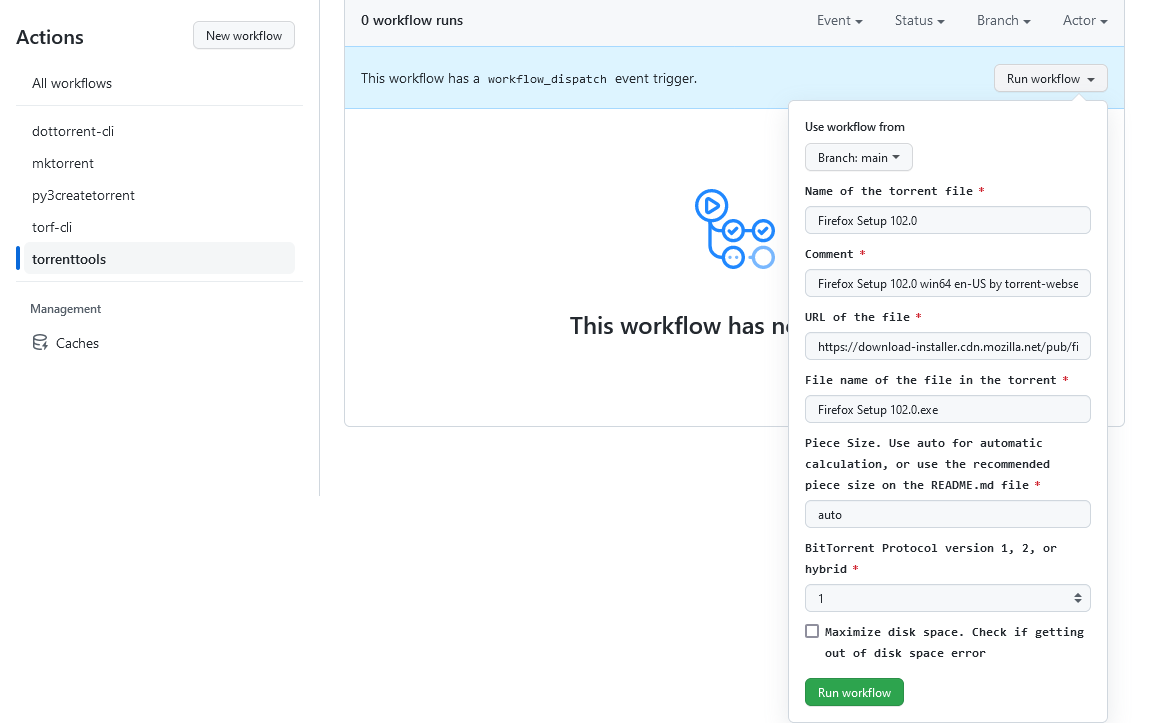Image resolution: width=1149 pixels, height=723 pixels.
Task: Open BitTorrent Protocol version select
Action: point(947,598)
